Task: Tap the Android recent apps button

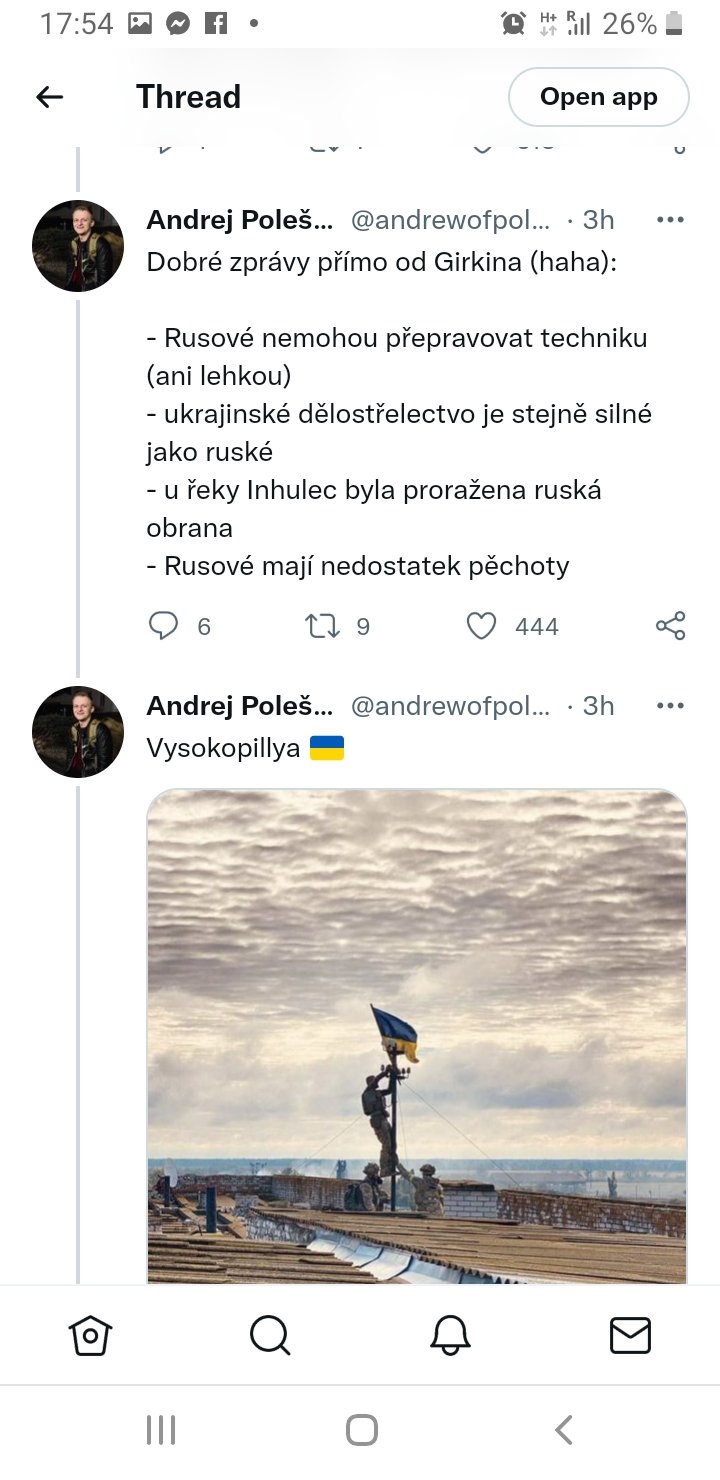Action: [x=161, y=1430]
